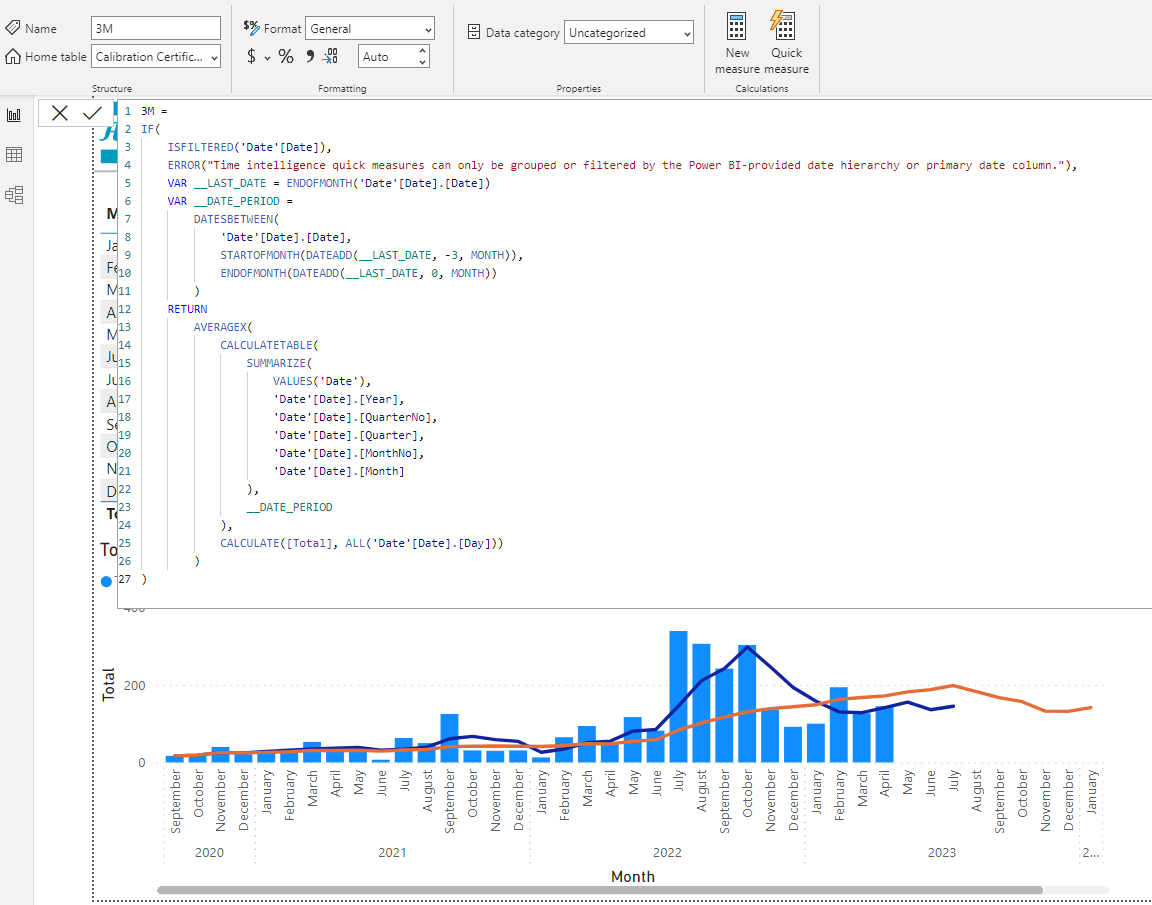Click the ISFILTERED function on line 3
This screenshot has height=905, width=1152.
(201, 147)
